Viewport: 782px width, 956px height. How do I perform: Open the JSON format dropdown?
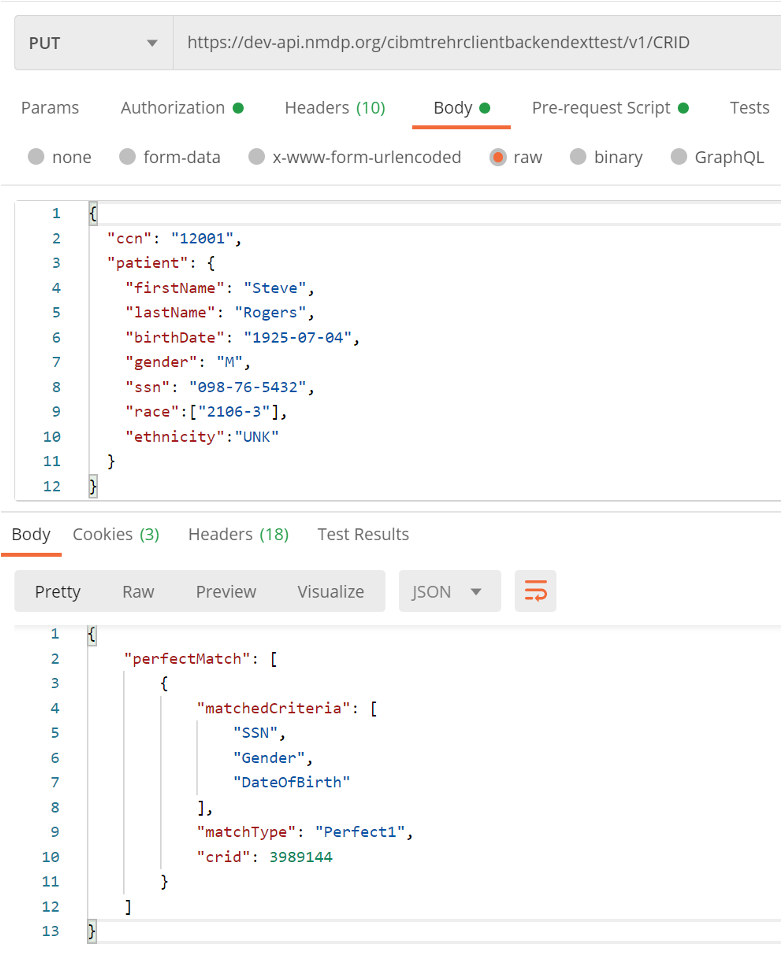pos(450,591)
